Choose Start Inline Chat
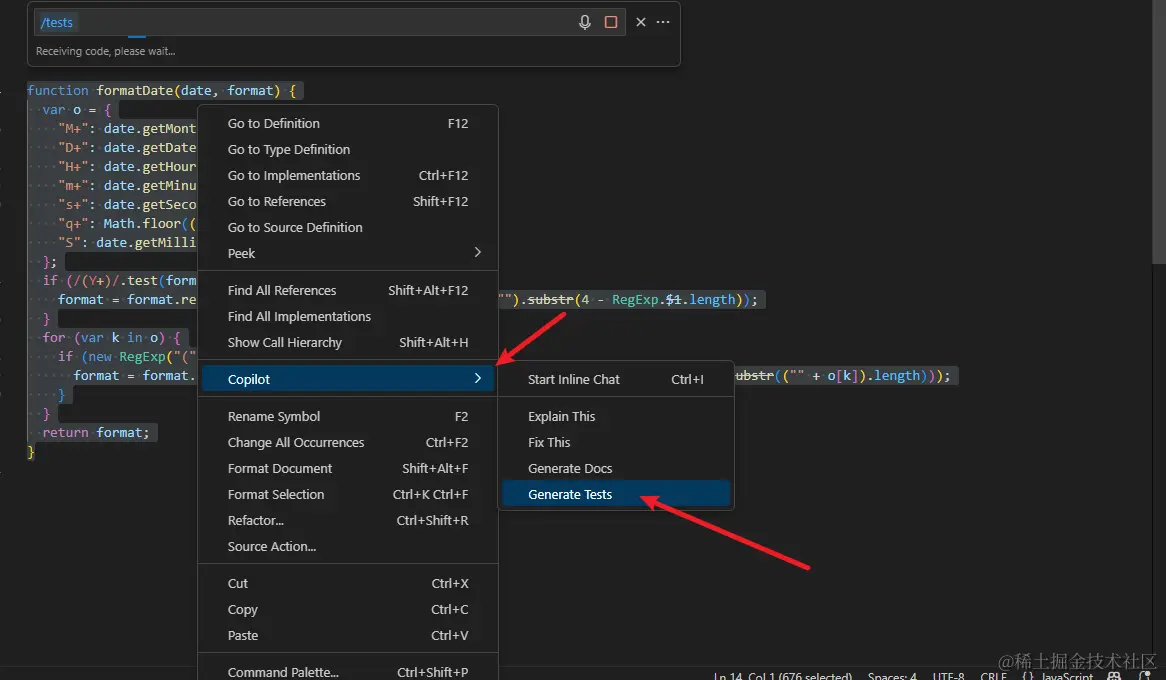The height and width of the screenshot is (680, 1166). pos(616,379)
